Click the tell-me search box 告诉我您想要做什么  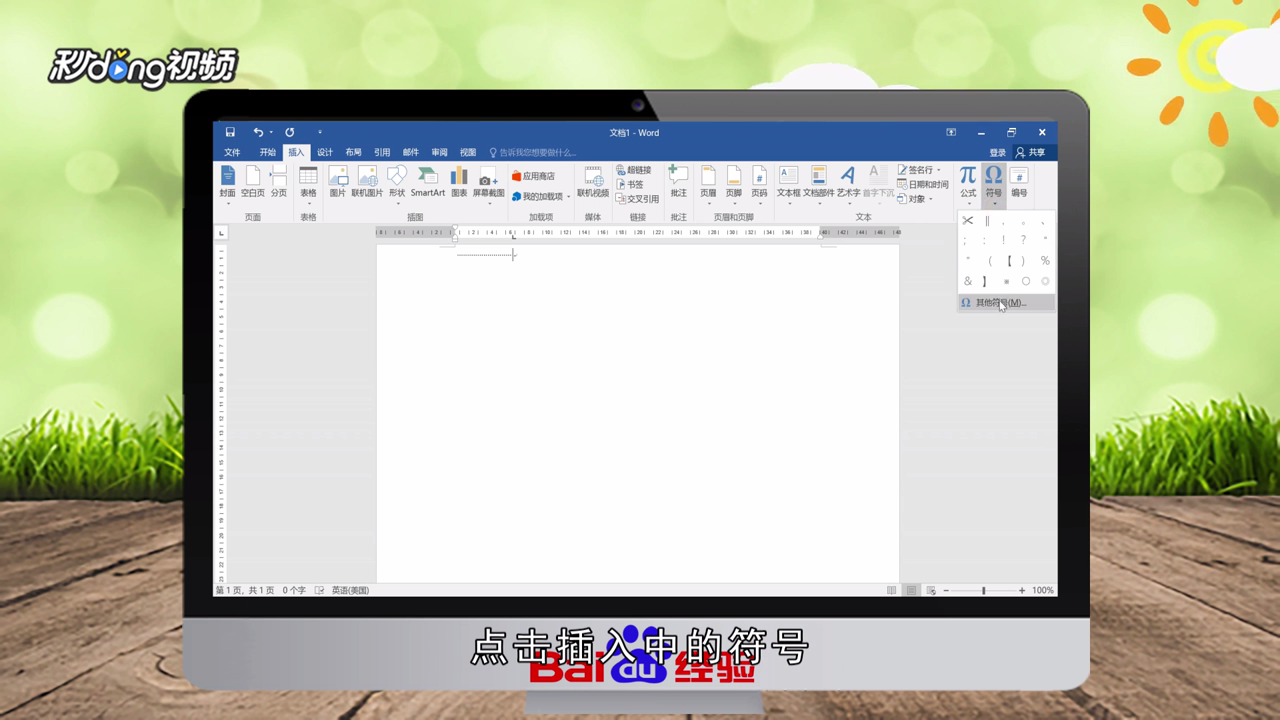(x=533, y=152)
